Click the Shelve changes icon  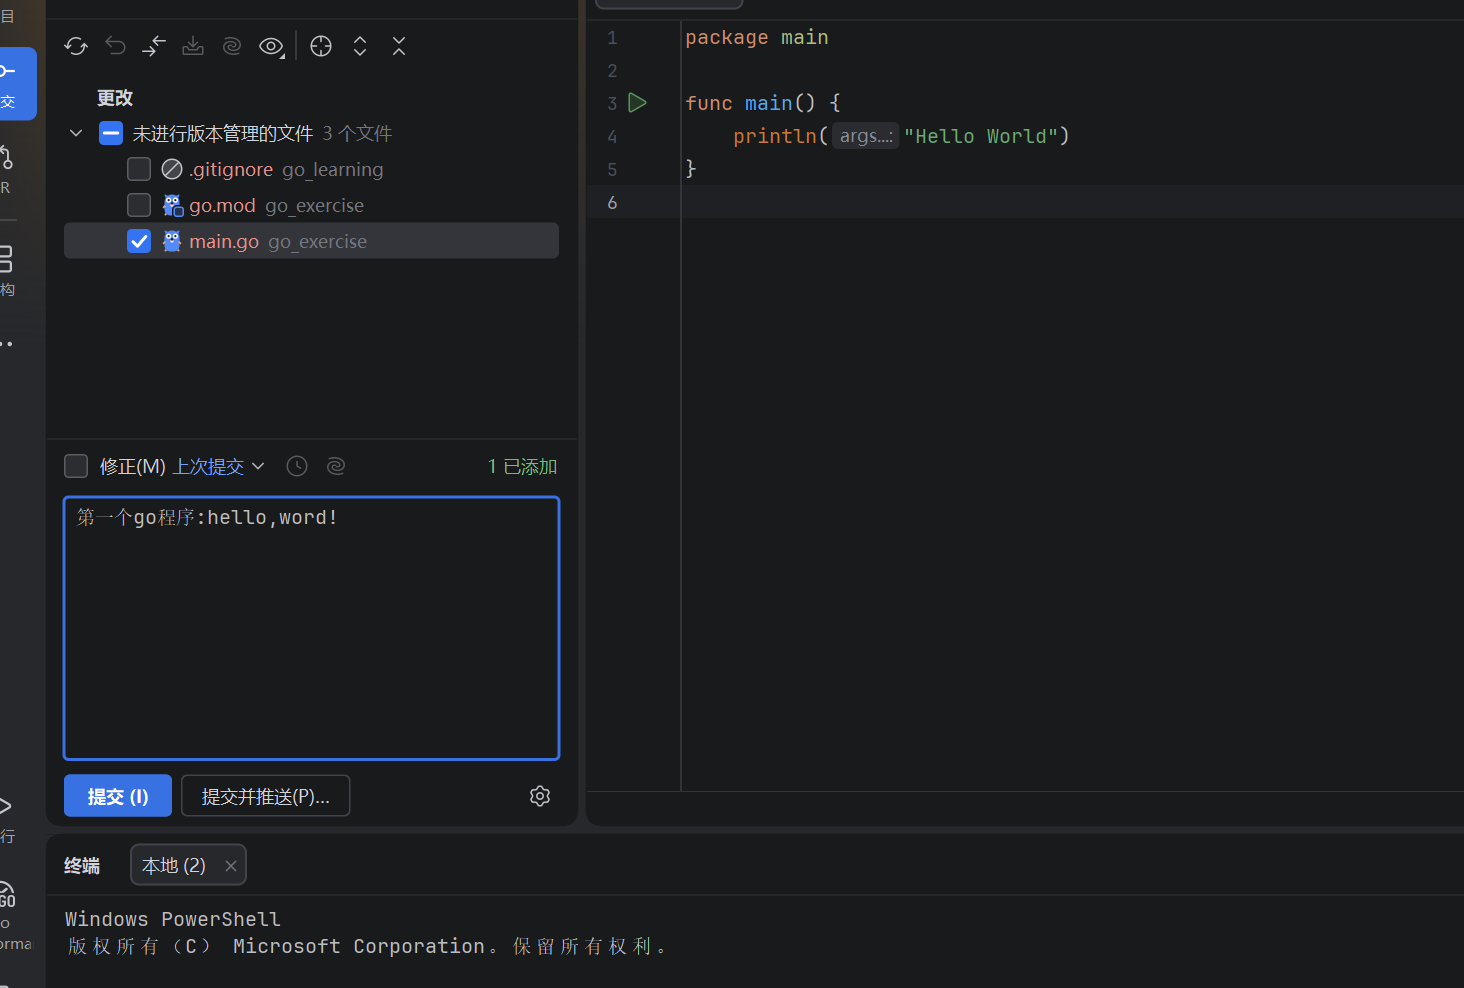(x=193, y=46)
